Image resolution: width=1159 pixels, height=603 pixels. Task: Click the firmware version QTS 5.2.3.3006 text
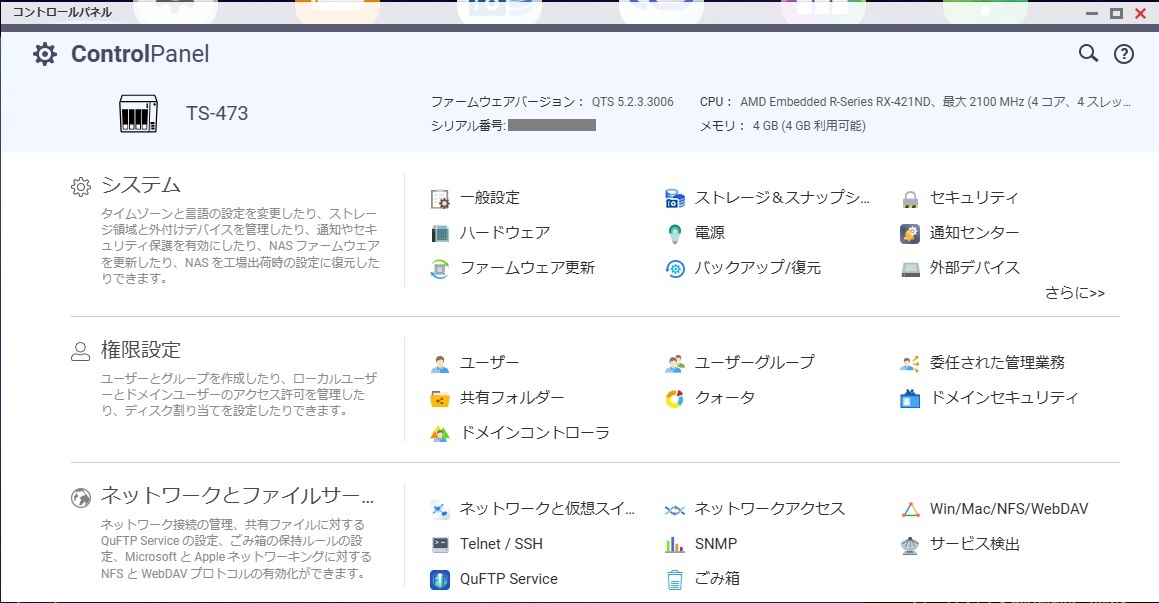(633, 102)
